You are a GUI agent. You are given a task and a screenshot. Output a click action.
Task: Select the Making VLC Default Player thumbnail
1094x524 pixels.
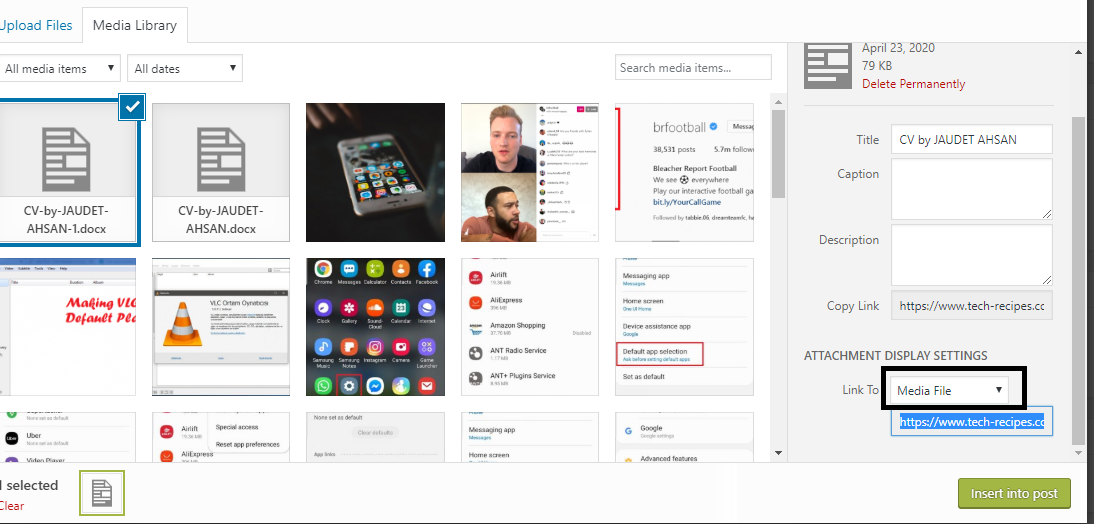68,327
